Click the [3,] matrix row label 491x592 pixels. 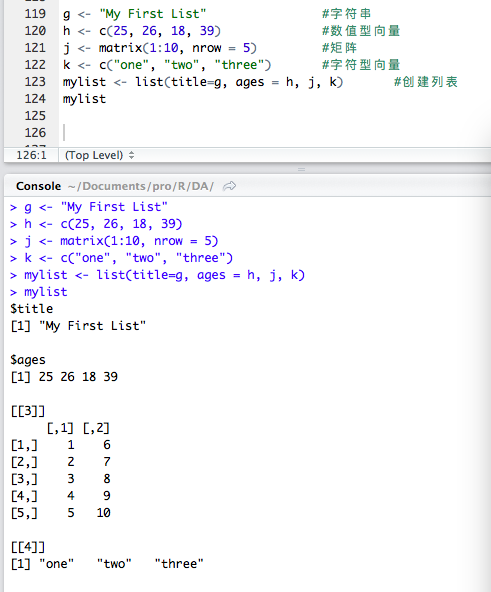pos(24,479)
